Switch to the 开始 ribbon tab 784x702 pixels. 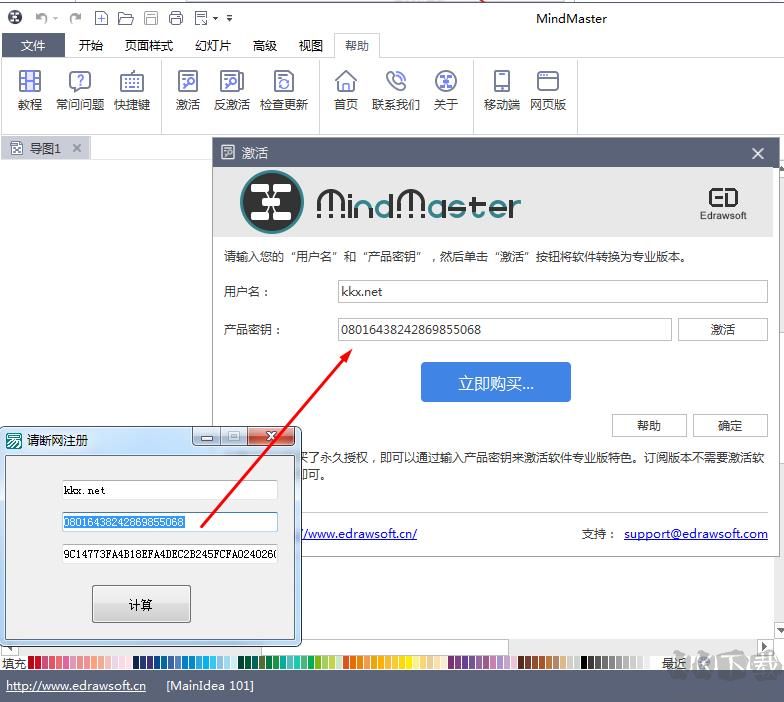[90, 46]
